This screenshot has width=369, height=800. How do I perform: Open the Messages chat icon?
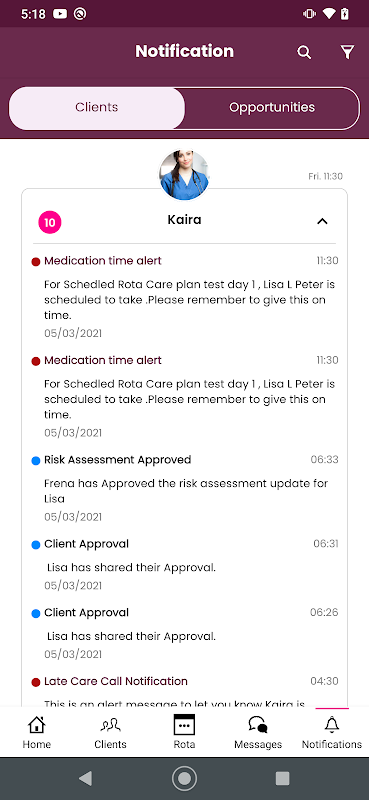(258, 725)
